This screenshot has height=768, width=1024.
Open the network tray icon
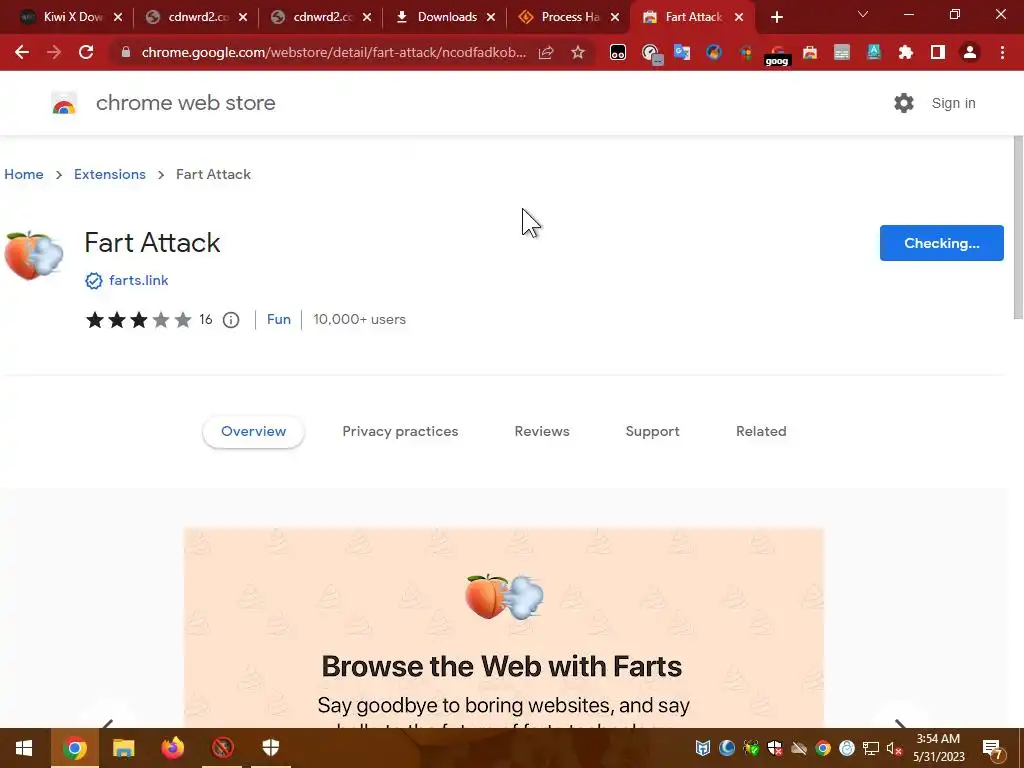coord(871,748)
